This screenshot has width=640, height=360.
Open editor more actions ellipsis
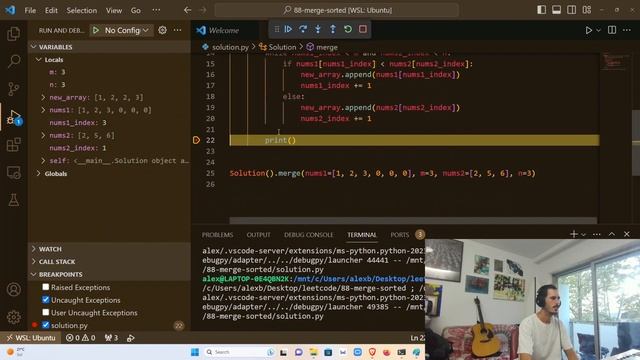(x=627, y=30)
